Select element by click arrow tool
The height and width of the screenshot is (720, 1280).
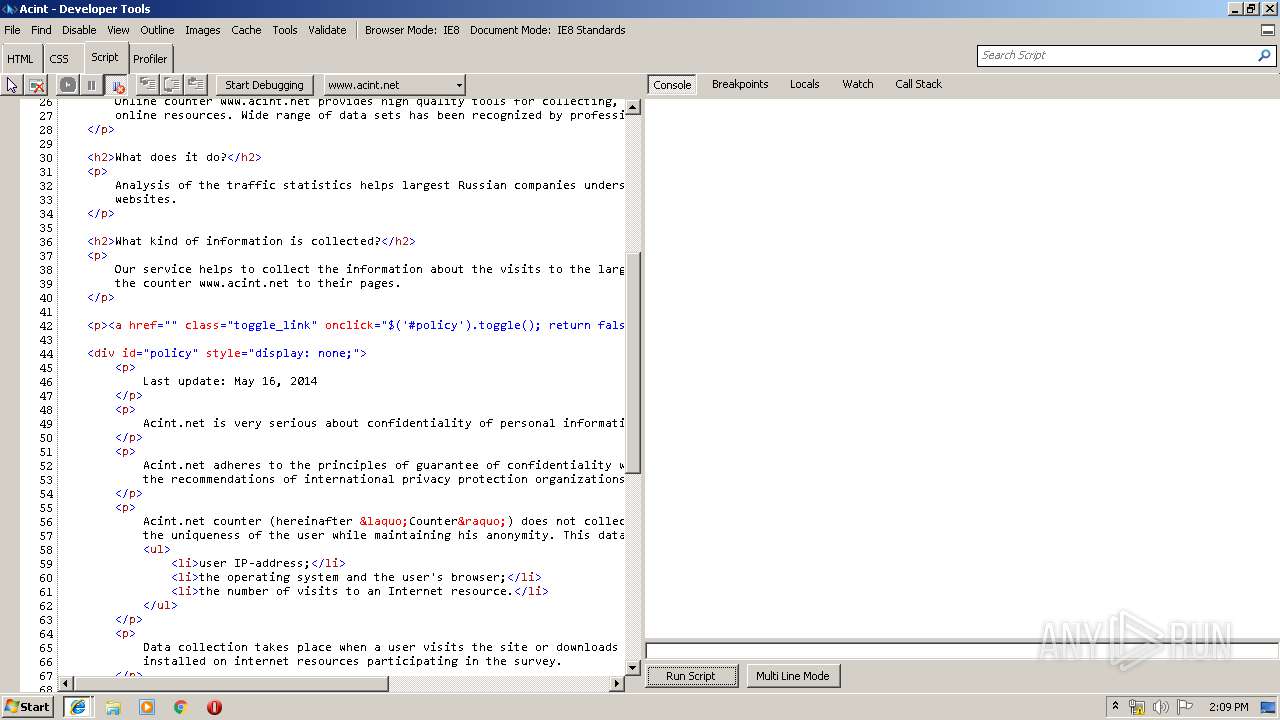[12, 85]
